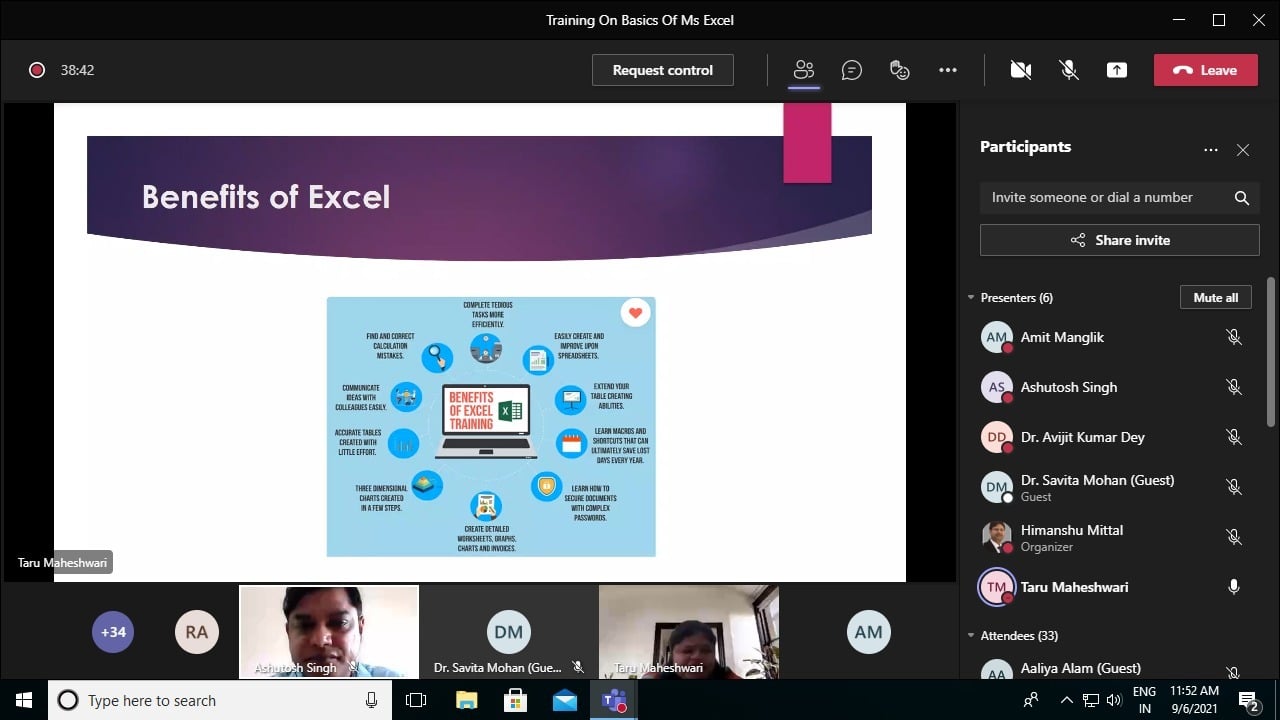Collapse the Attendees (33) section
1280x720 pixels.
(971, 636)
